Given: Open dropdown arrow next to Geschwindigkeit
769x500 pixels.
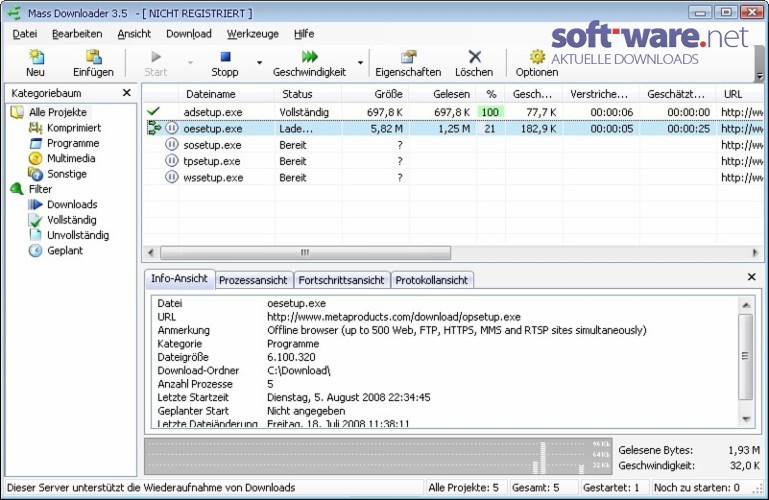Looking at the screenshot, I should [360, 63].
